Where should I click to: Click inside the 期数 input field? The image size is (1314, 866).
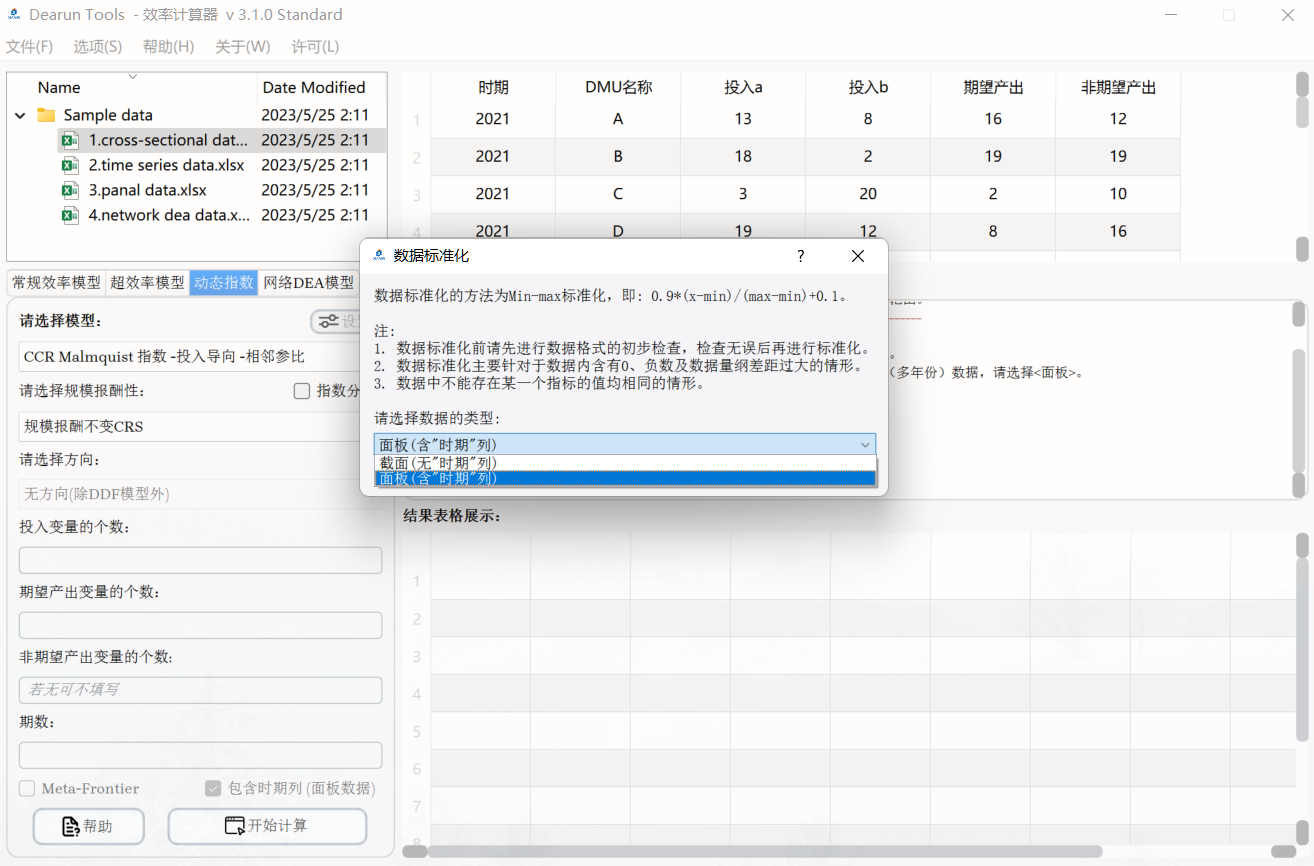[x=200, y=754]
